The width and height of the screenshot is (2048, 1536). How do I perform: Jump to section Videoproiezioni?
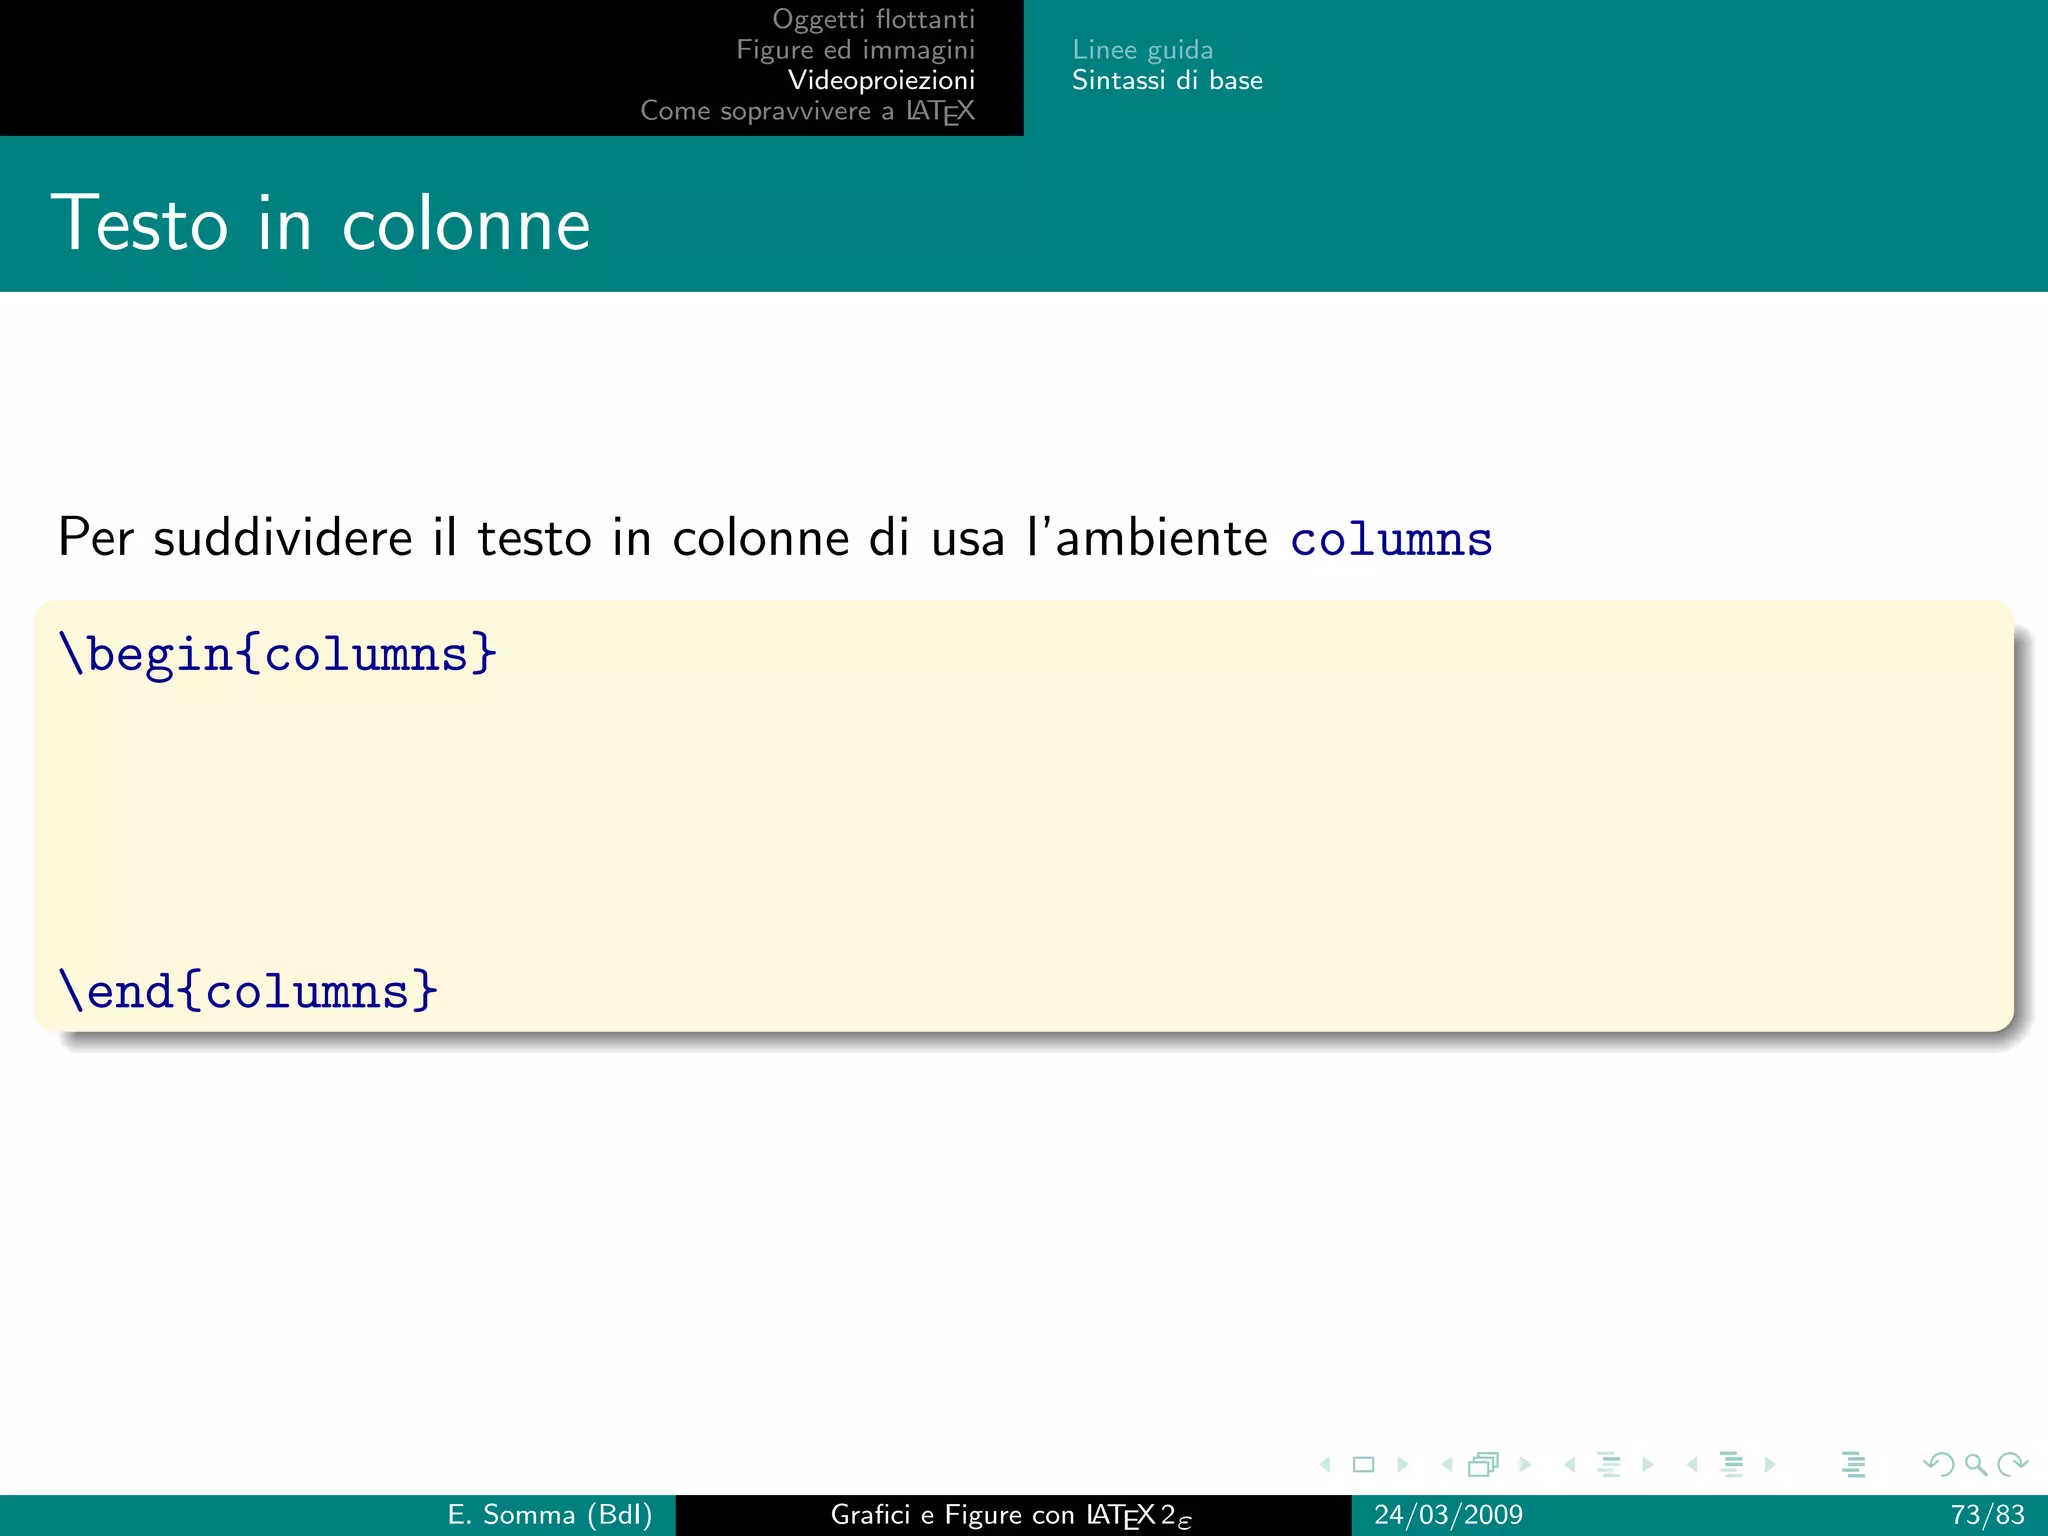pyautogui.click(x=881, y=80)
